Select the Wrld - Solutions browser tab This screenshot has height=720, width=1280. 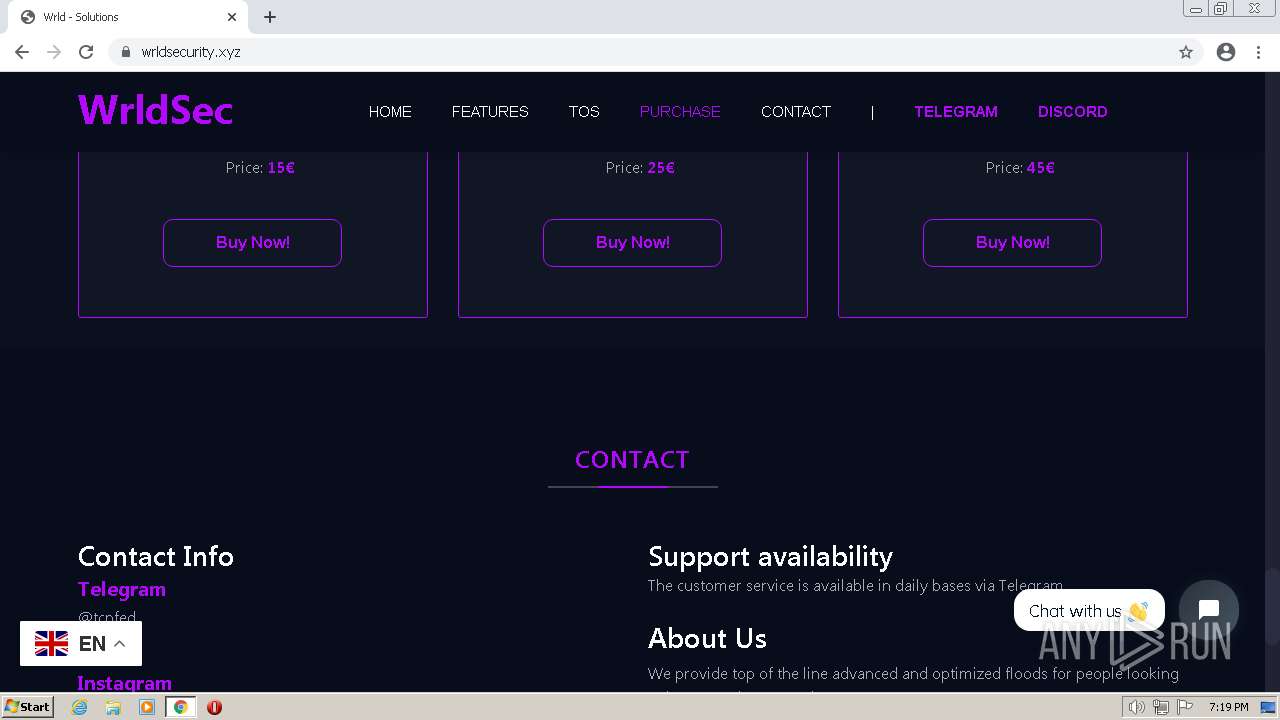coord(128,17)
